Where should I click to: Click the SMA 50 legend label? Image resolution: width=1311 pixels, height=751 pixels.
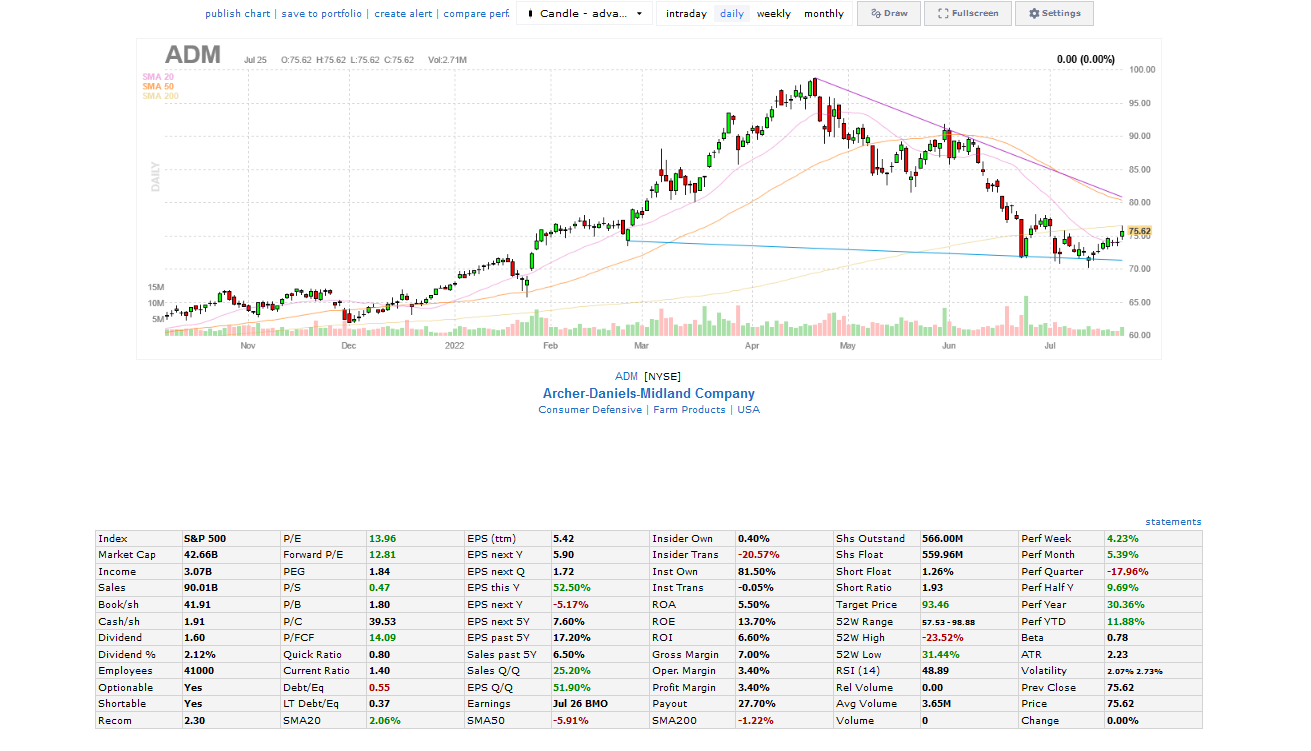pos(158,87)
